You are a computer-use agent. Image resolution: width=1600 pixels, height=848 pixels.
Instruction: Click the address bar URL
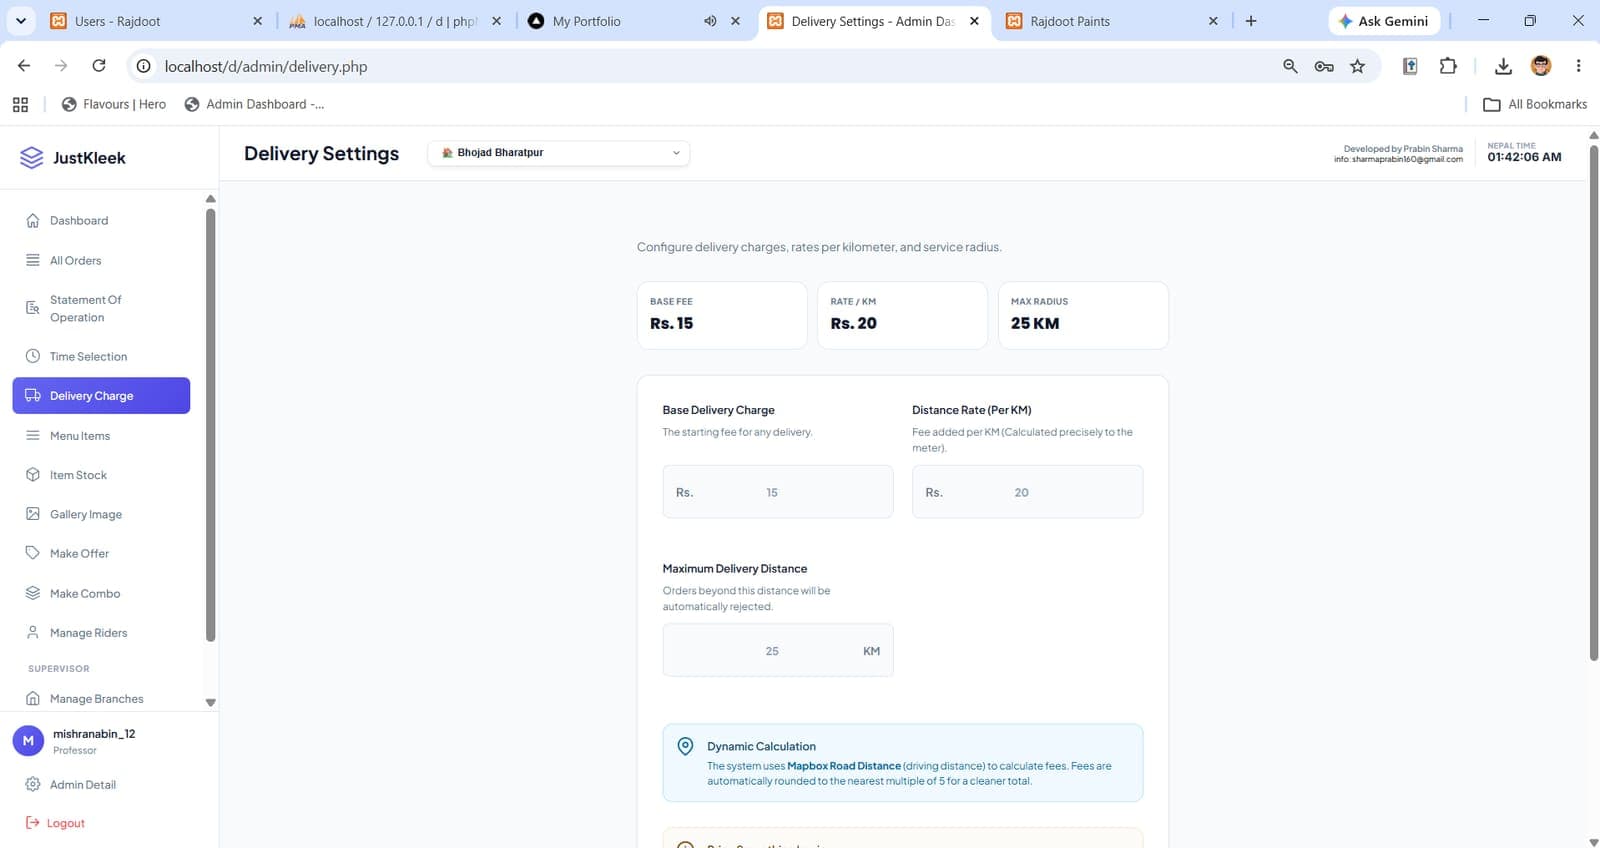266,66
